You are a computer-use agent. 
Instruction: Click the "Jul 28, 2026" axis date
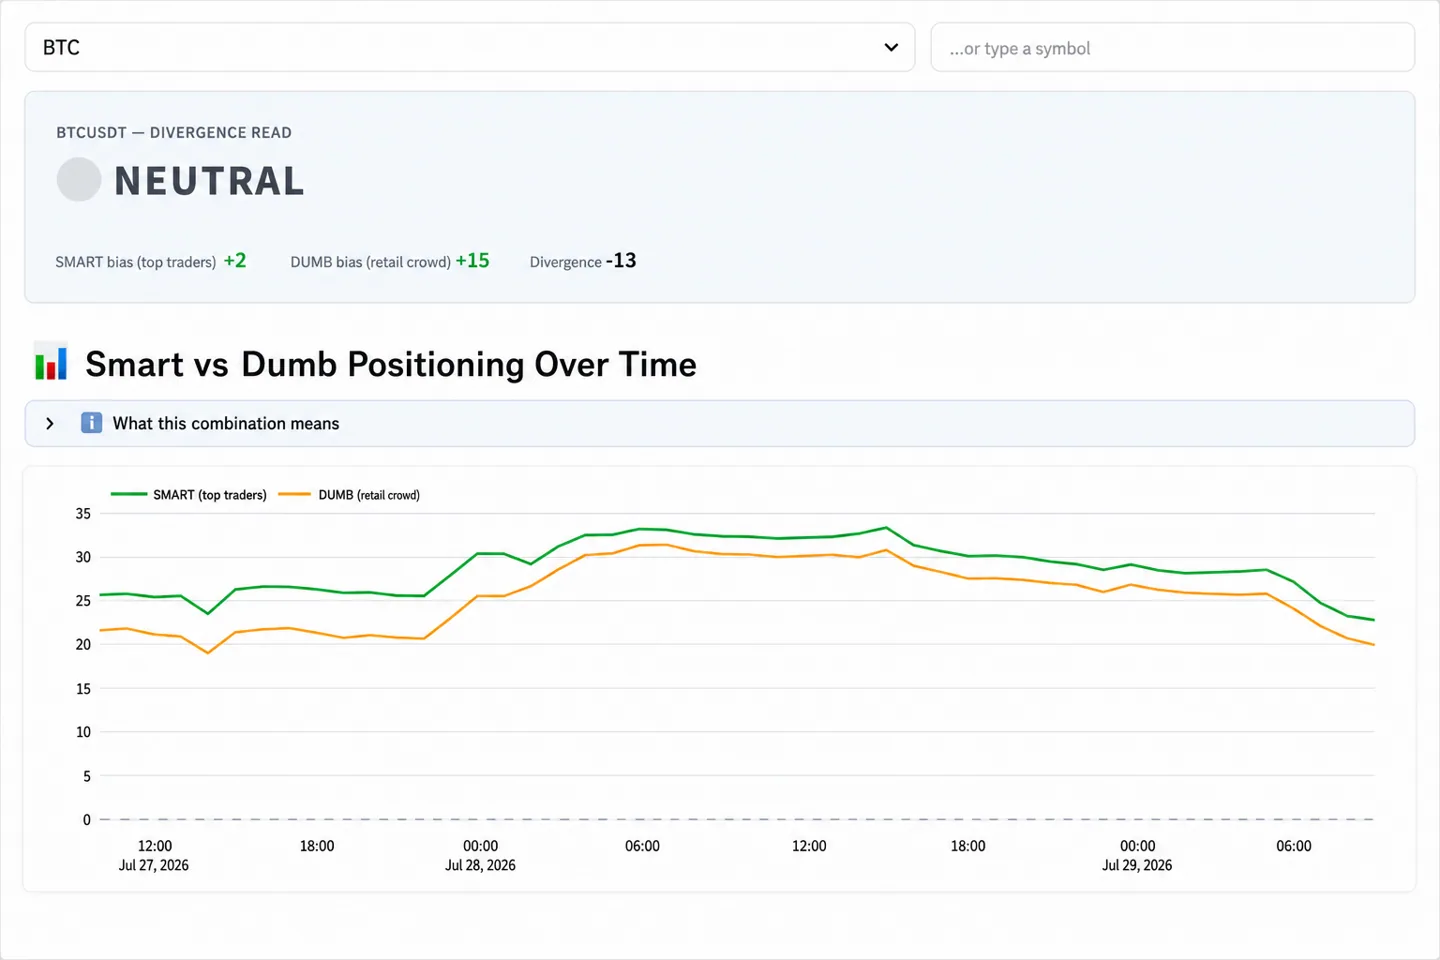click(x=481, y=865)
